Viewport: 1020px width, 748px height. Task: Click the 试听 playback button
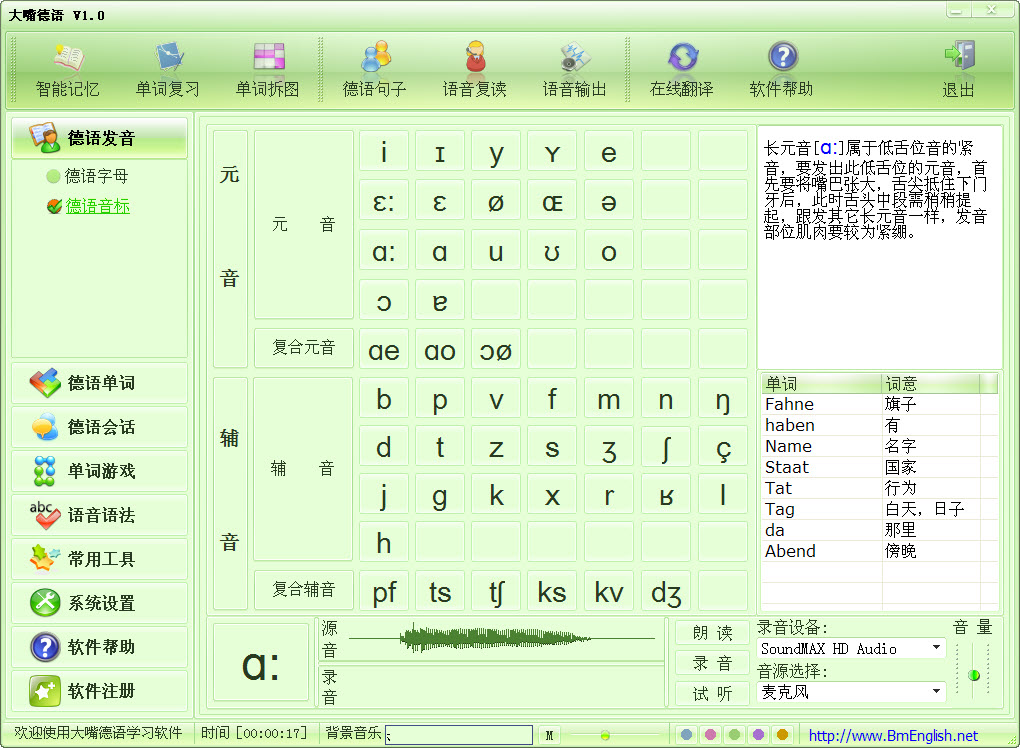pos(712,694)
